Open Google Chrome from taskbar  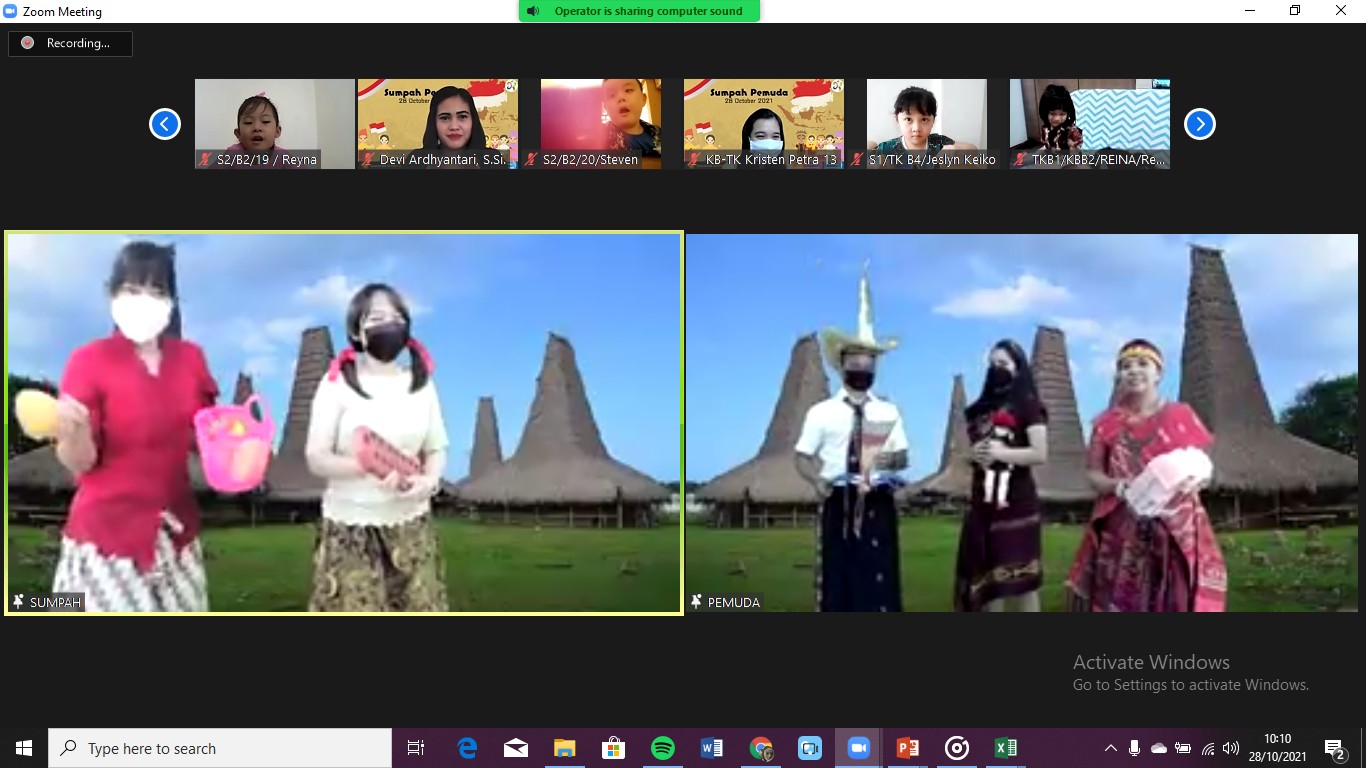[761, 748]
